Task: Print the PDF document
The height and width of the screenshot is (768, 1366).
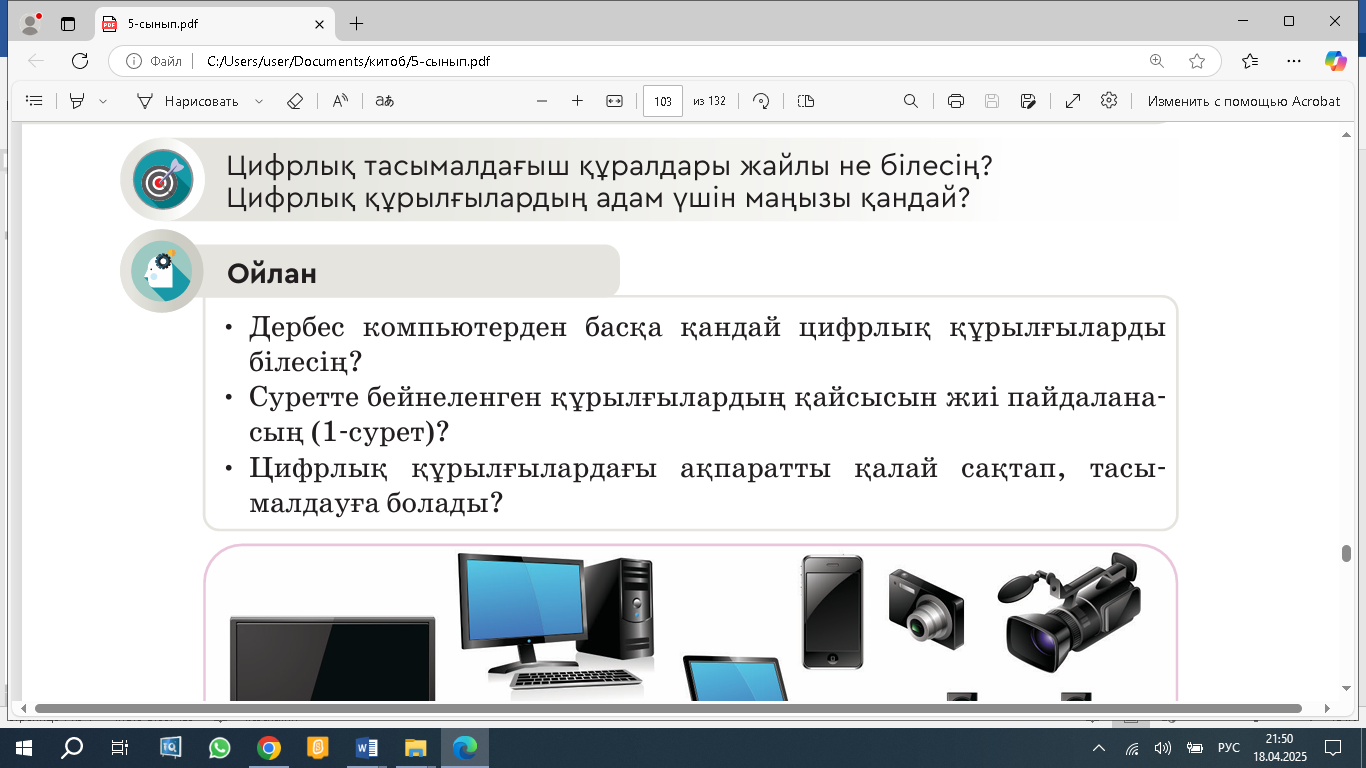Action: coord(955,101)
